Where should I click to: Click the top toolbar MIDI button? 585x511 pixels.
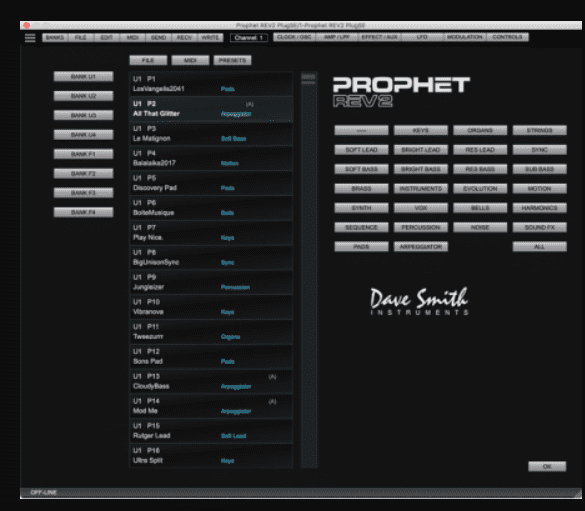(x=132, y=38)
